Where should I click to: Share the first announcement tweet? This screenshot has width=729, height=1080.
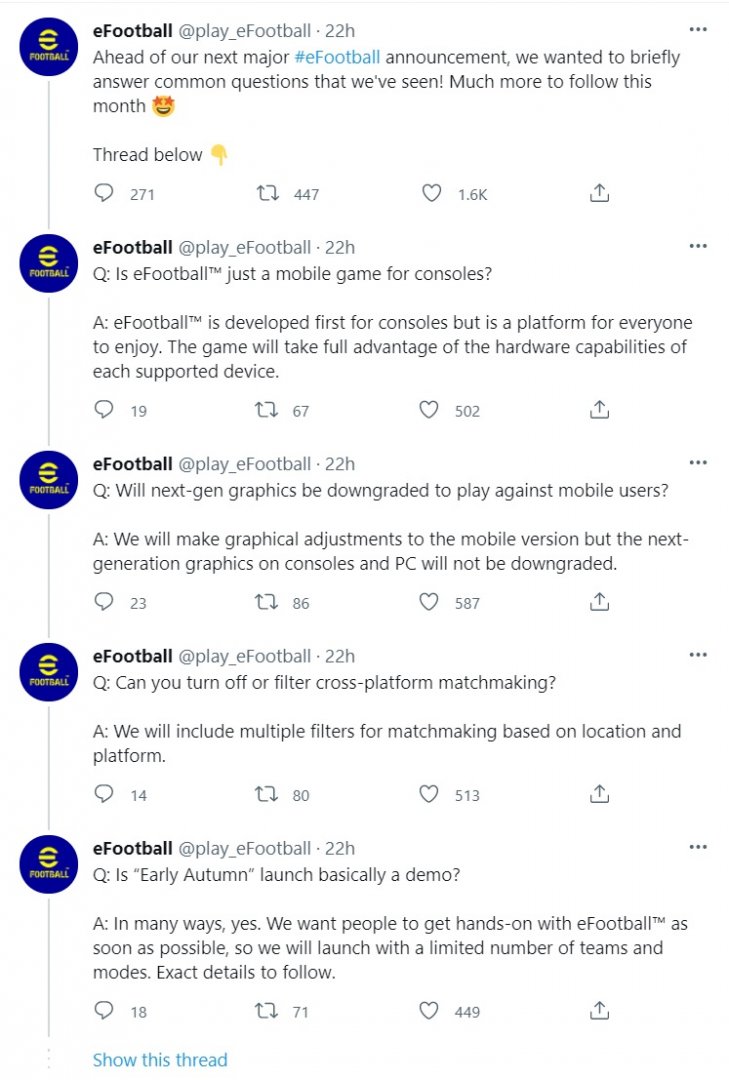[x=599, y=194]
